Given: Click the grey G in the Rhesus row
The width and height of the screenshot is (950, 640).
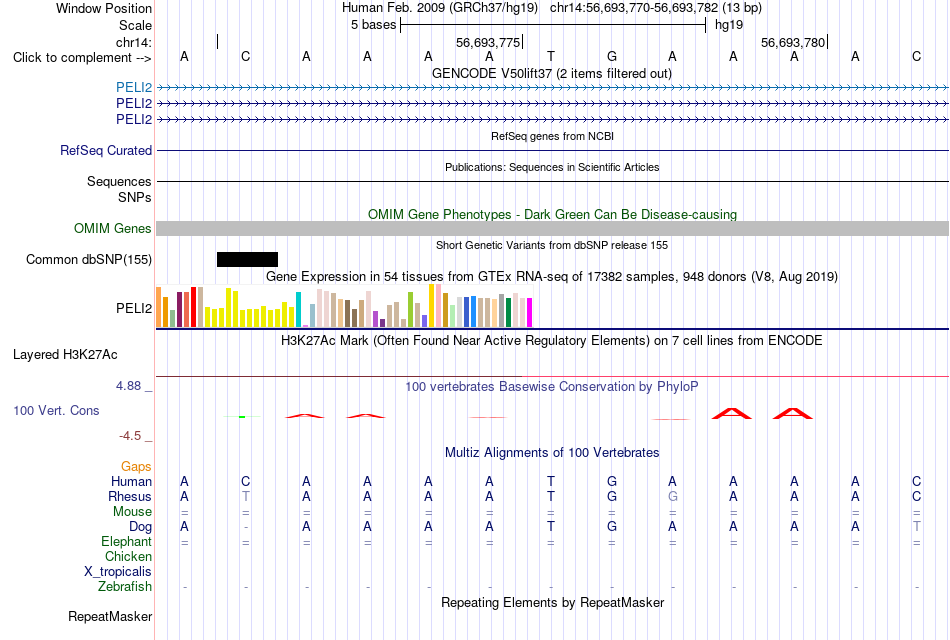Looking at the screenshot, I should click(673, 496).
